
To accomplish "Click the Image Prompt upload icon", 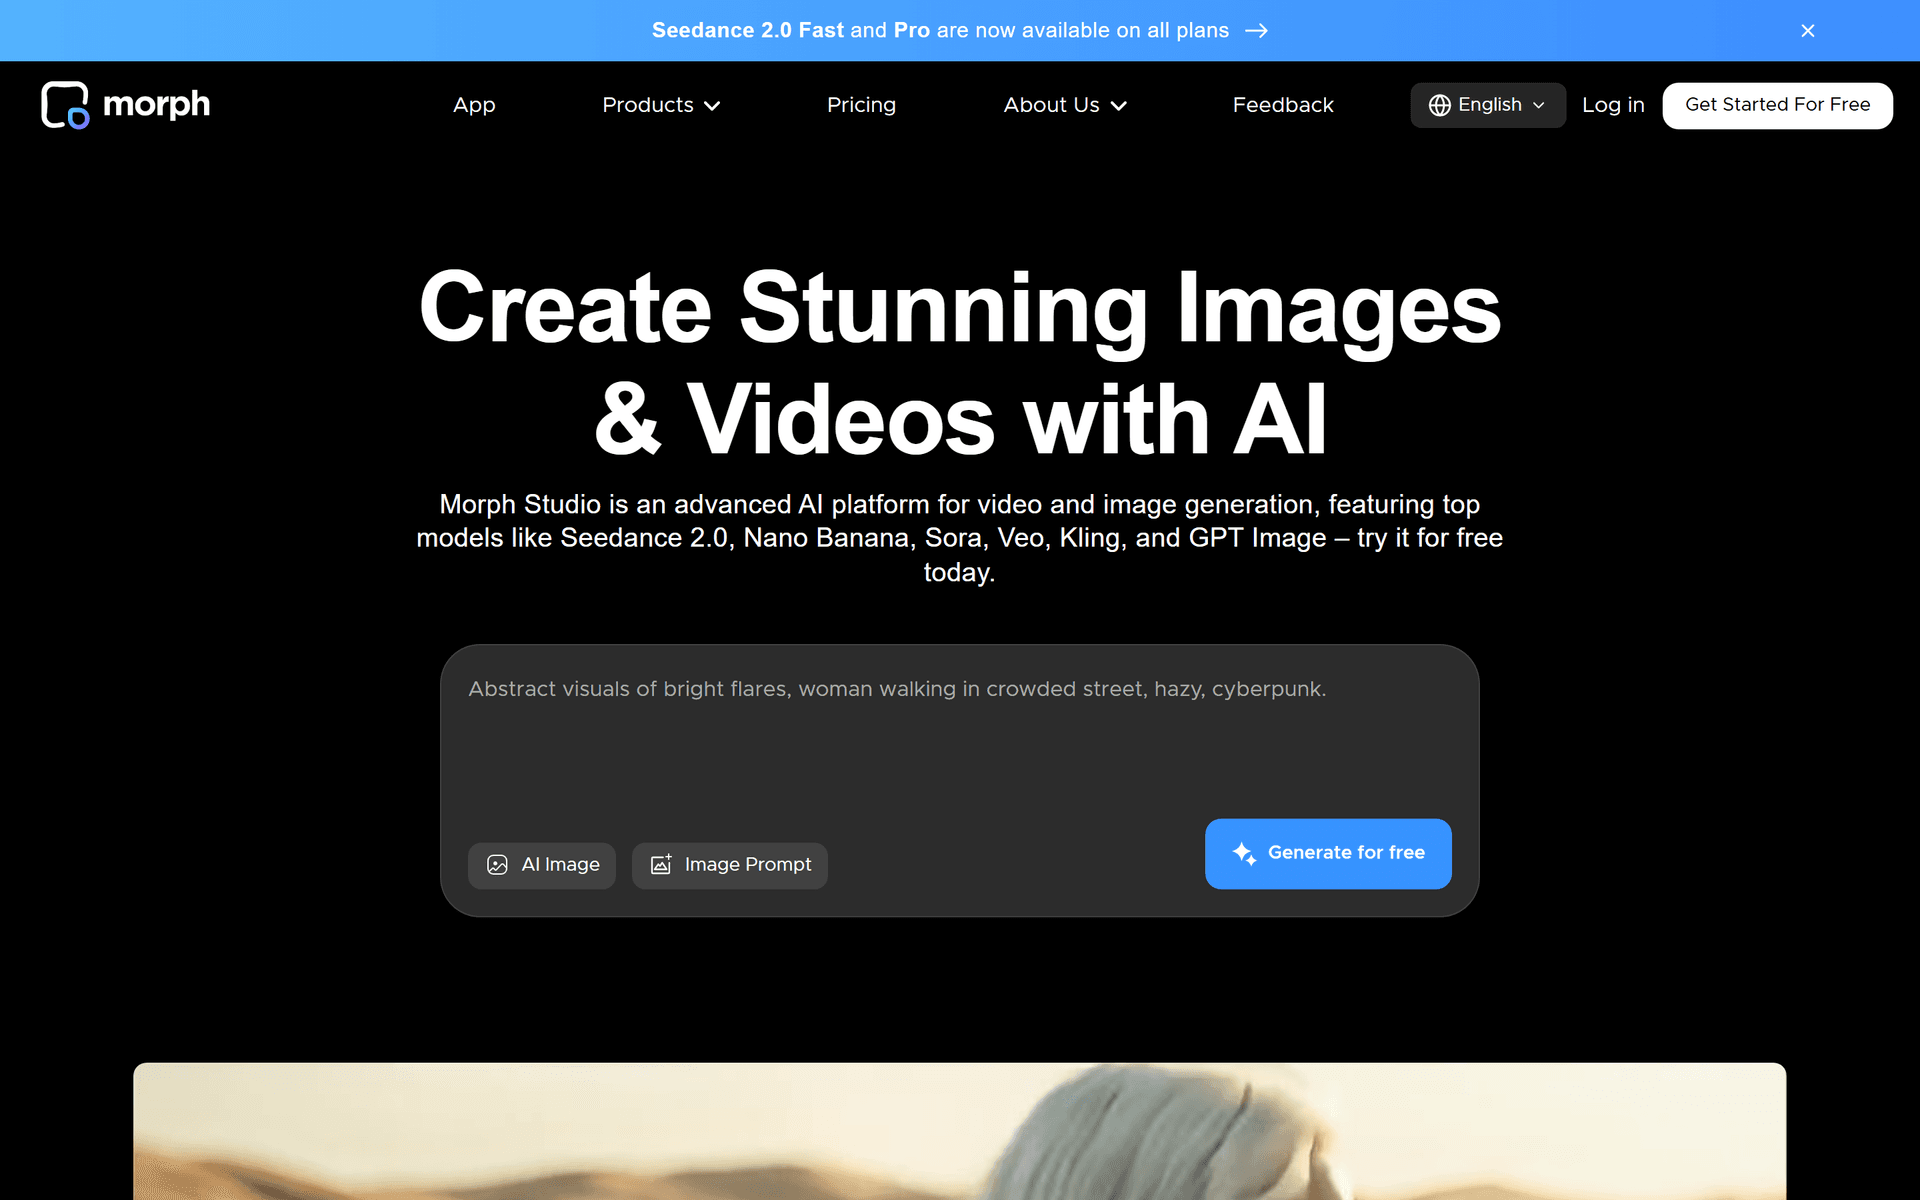I will (x=661, y=865).
